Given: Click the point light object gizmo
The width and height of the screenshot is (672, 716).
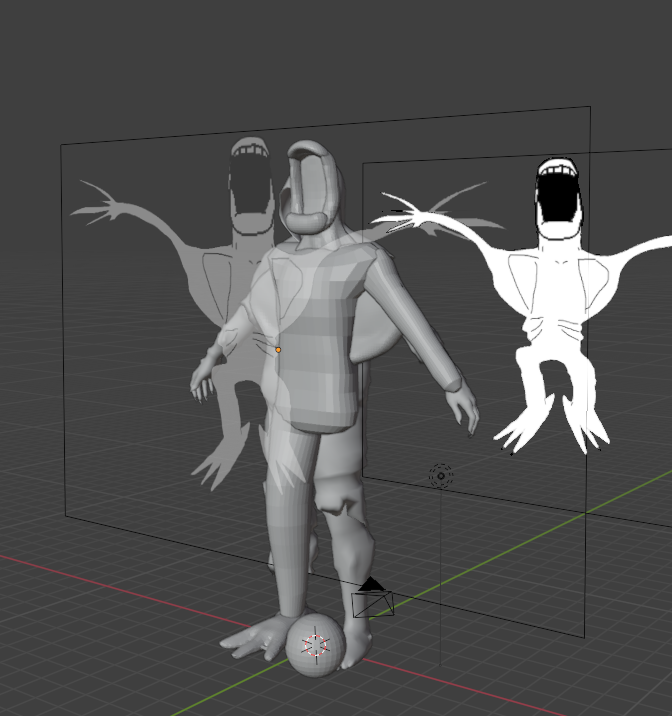Looking at the screenshot, I should pos(440,475).
